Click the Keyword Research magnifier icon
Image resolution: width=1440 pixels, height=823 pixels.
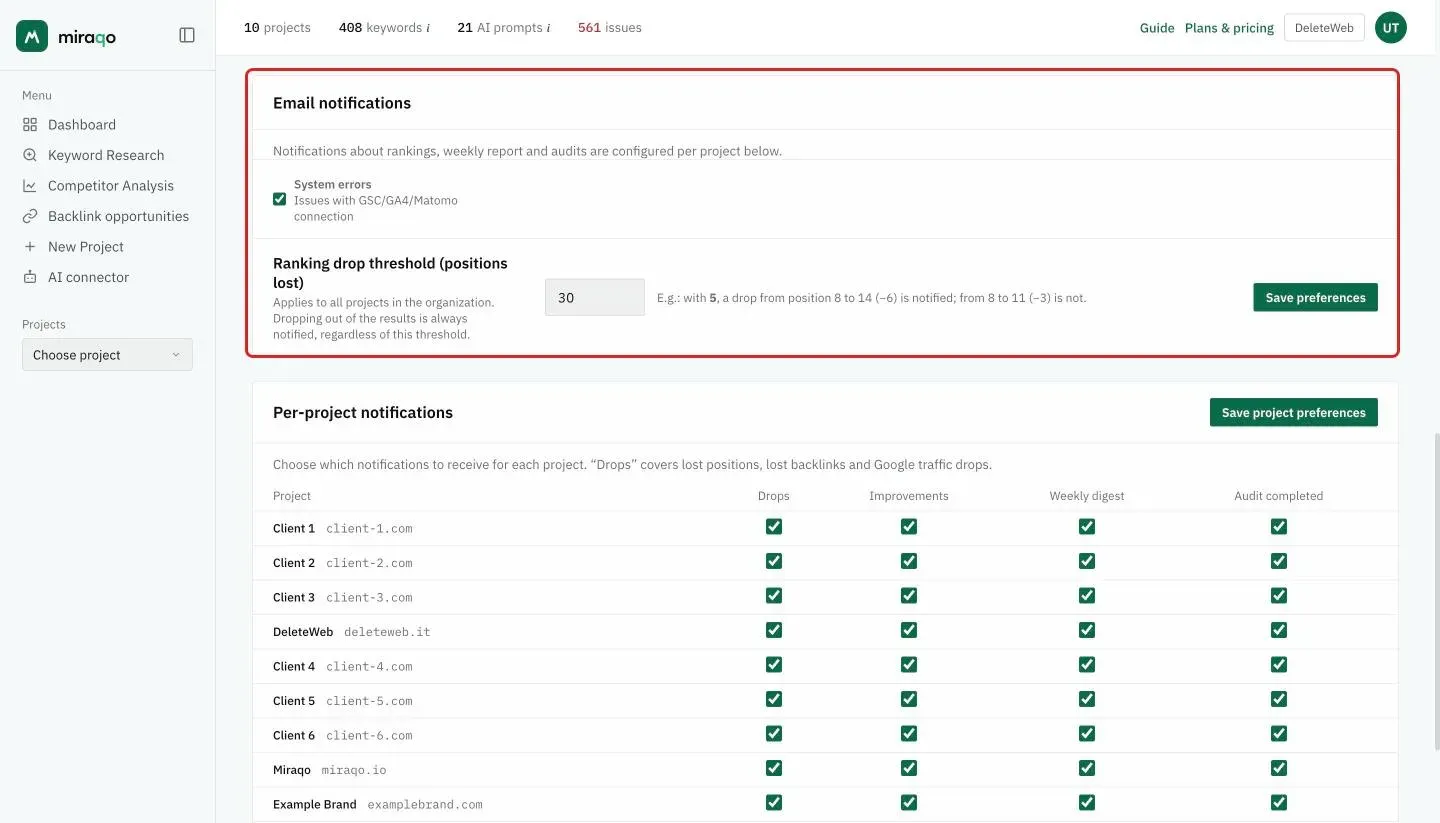pos(30,155)
